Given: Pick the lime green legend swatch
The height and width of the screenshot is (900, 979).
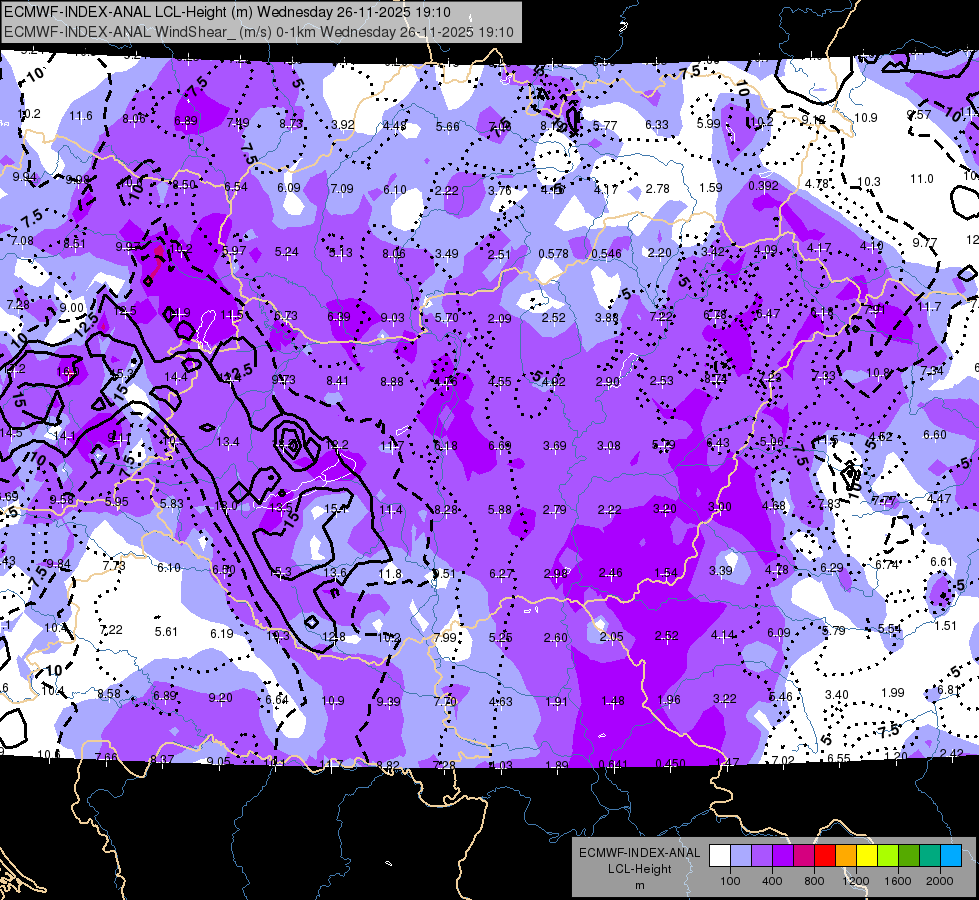Looking at the screenshot, I should 888,856.
